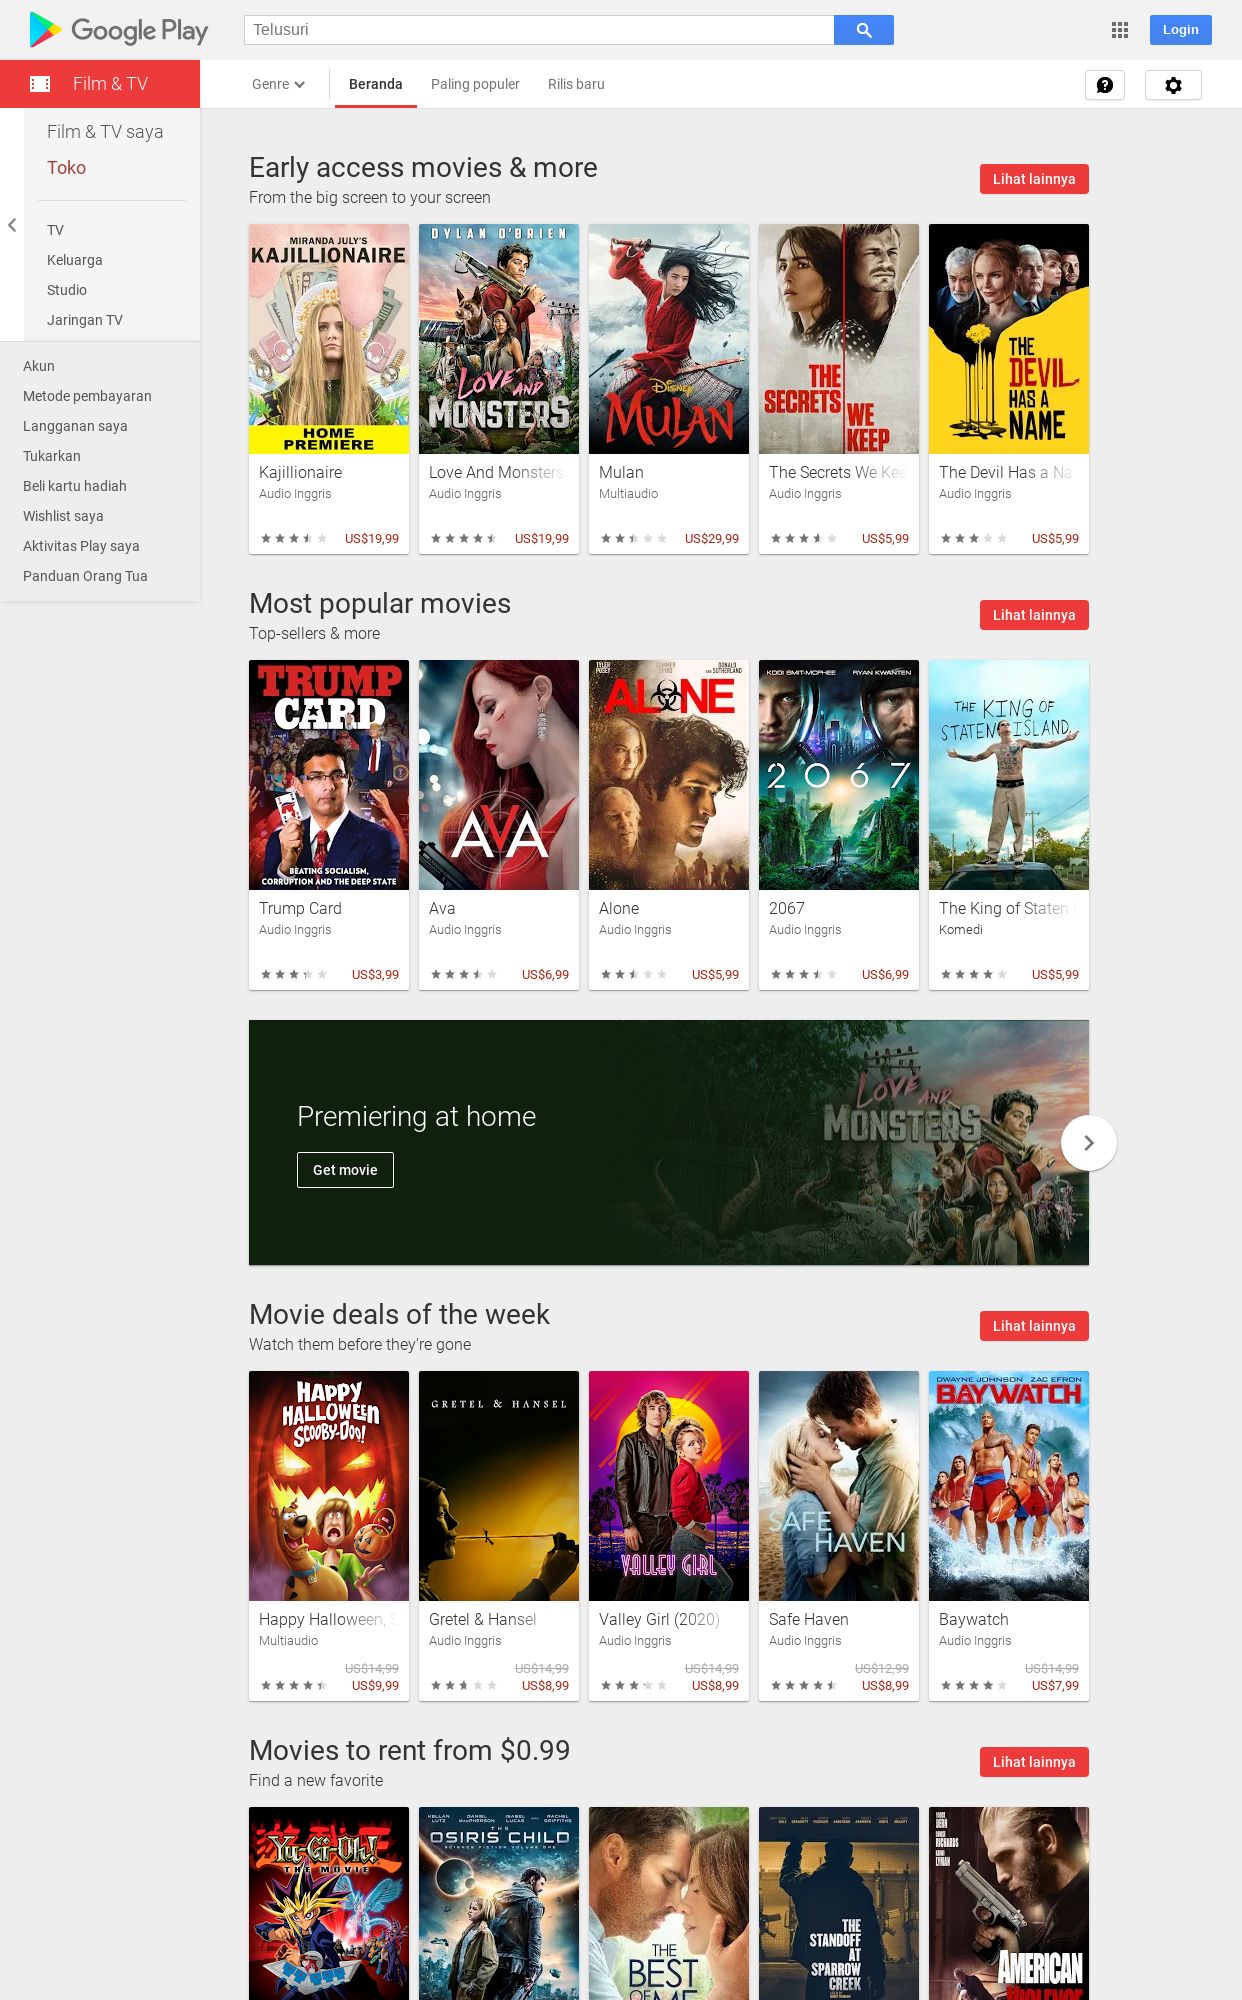Viewport: 1242px width, 2000px height.
Task: Open the help question mark icon
Action: 1105,85
